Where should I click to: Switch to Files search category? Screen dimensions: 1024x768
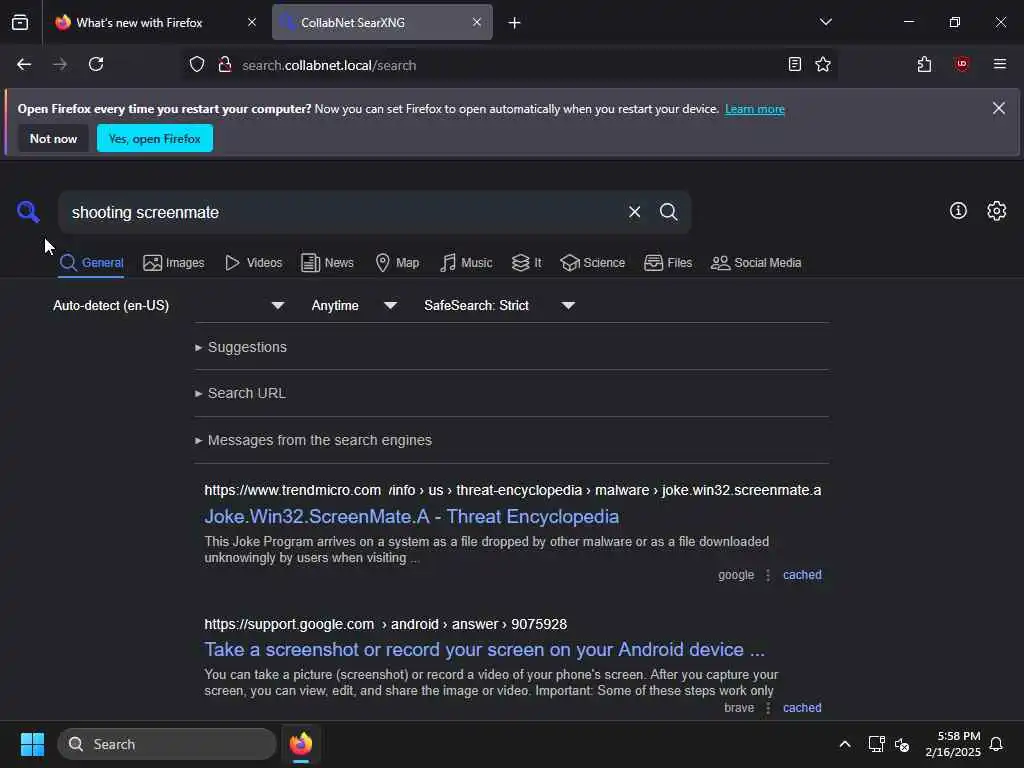pos(667,263)
